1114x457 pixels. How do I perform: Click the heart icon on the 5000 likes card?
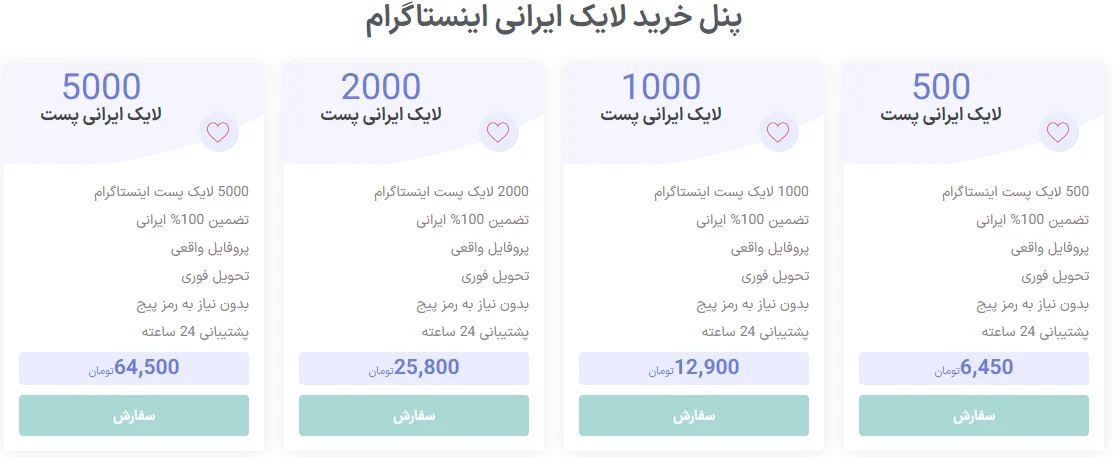218,132
